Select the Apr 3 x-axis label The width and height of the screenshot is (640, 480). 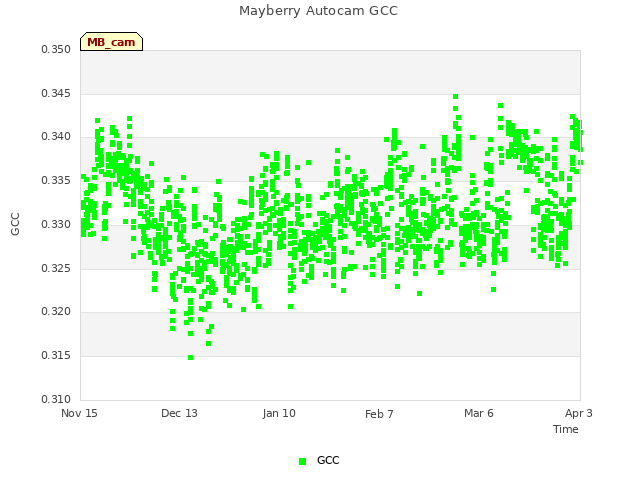pyautogui.click(x=579, y=413)
